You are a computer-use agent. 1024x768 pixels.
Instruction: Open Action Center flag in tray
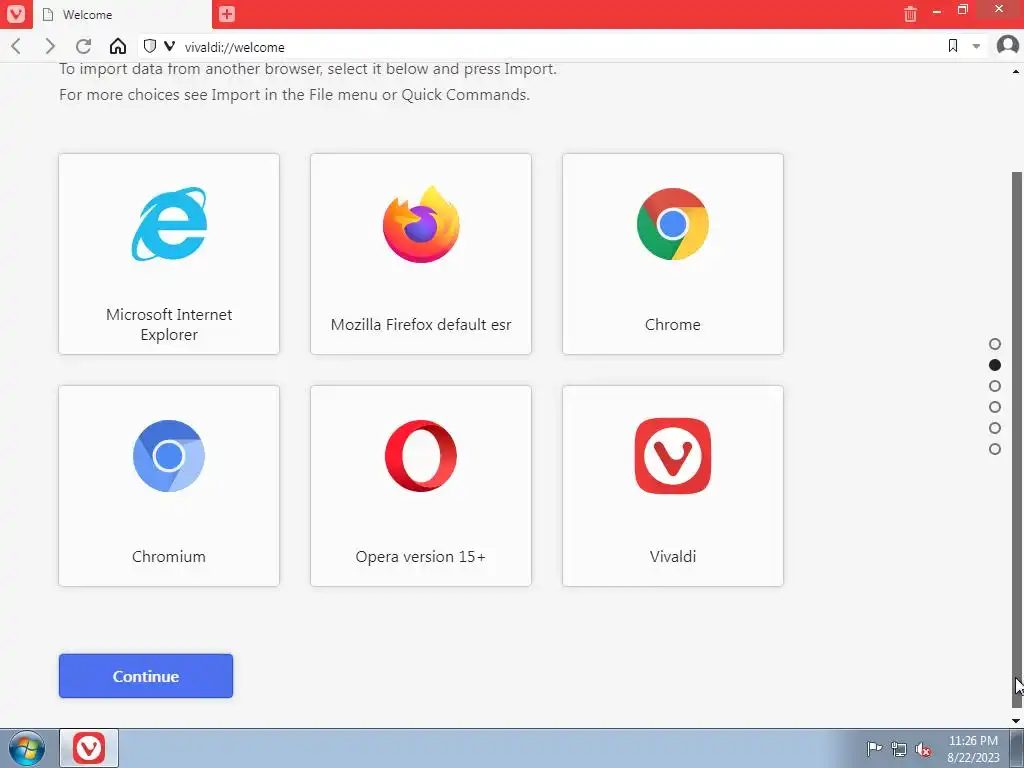874,749
